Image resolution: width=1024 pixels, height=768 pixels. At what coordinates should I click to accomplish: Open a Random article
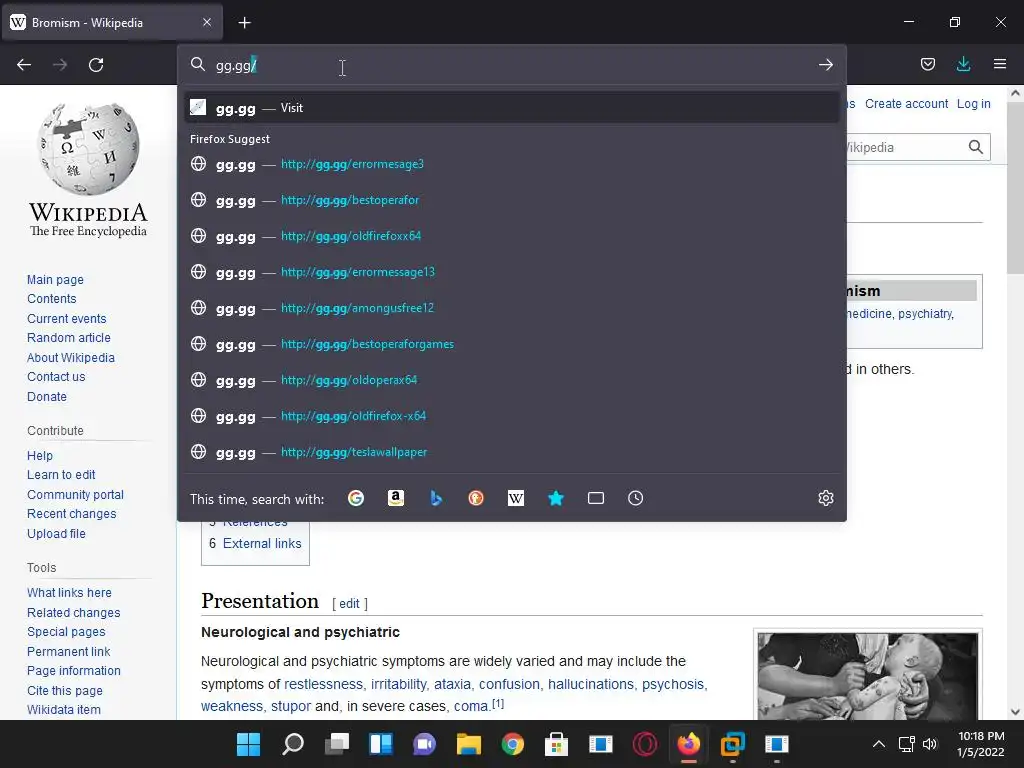point(69,338)
